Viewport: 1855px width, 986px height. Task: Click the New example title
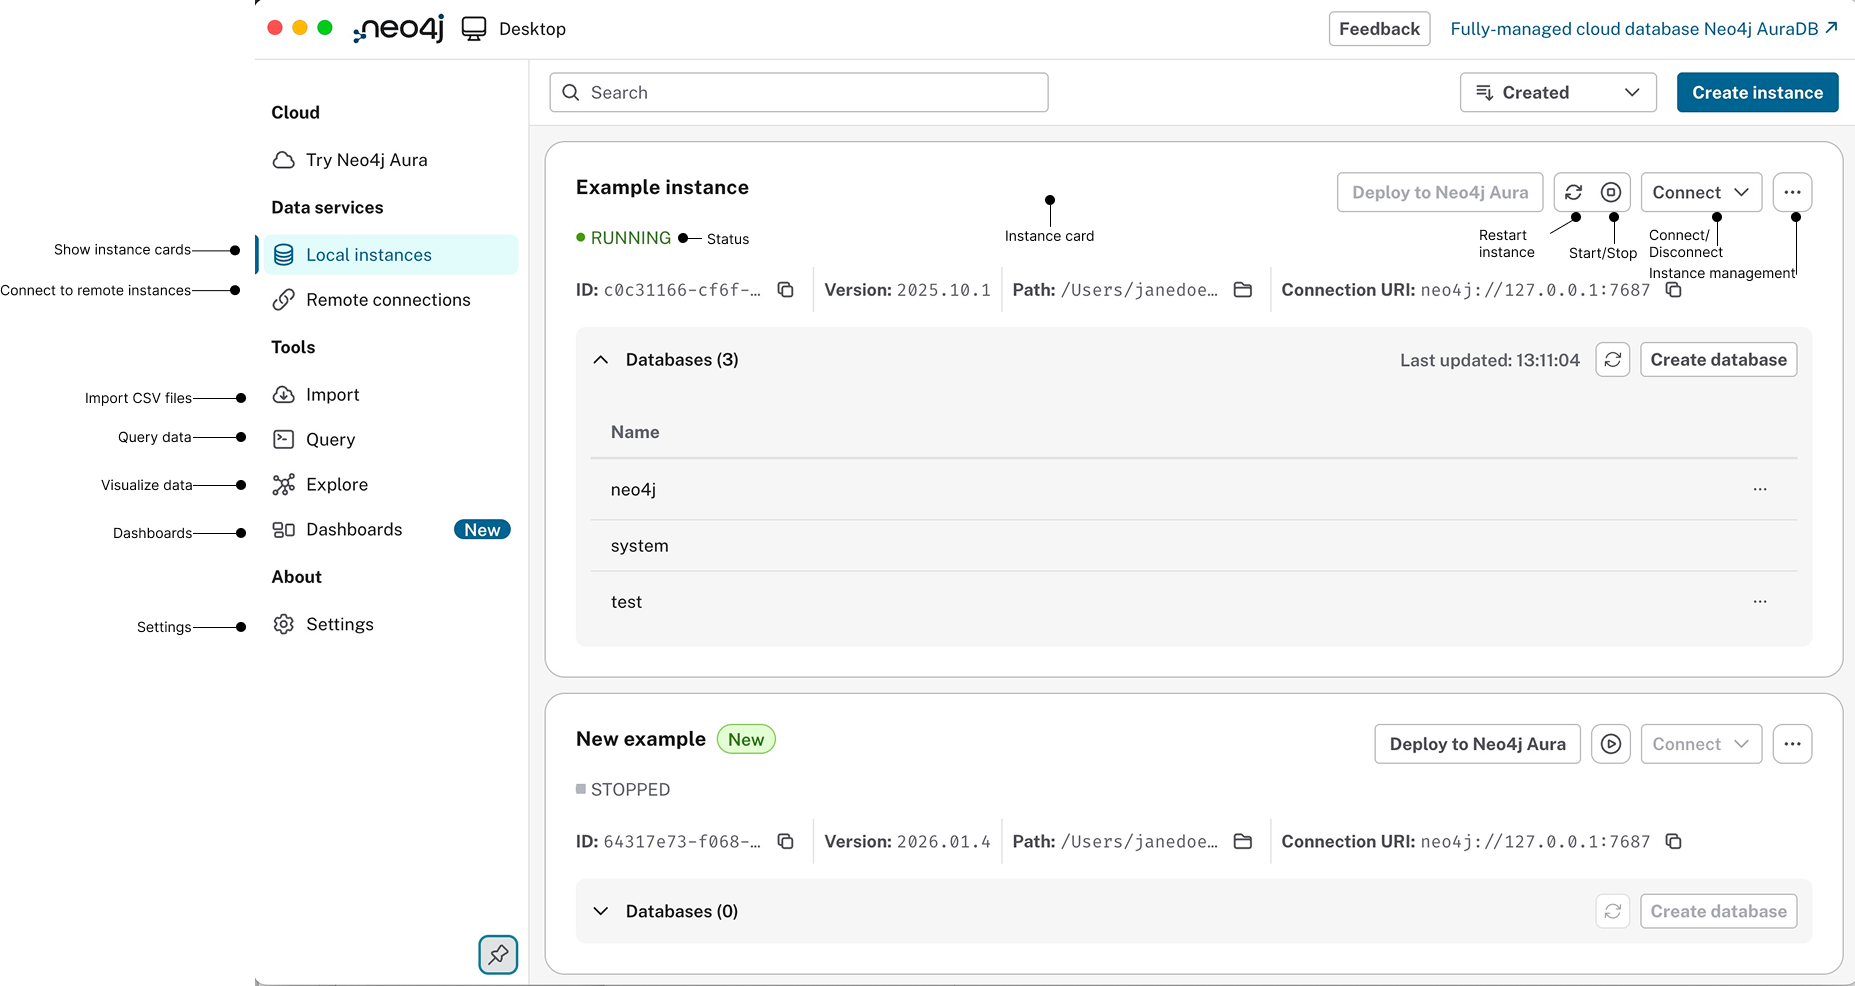[x=641, y=739]
